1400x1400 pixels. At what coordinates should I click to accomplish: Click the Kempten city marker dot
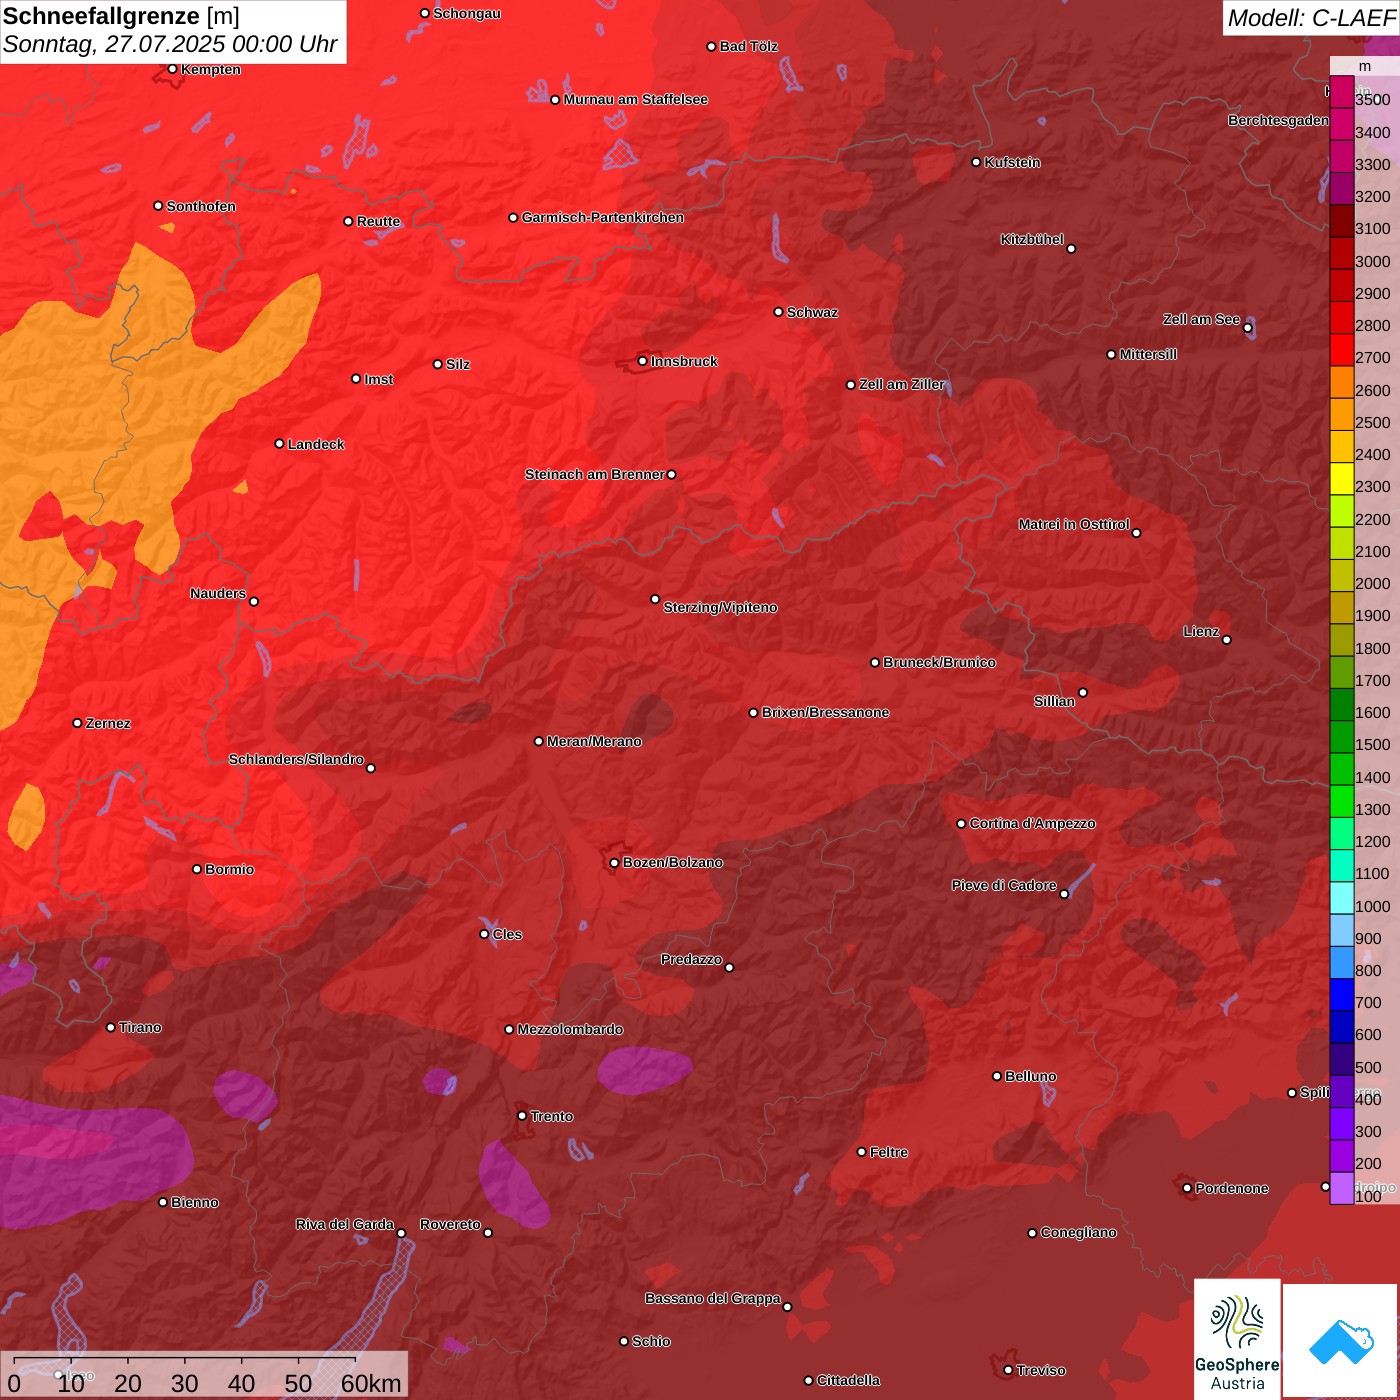[x=172, y=69]
